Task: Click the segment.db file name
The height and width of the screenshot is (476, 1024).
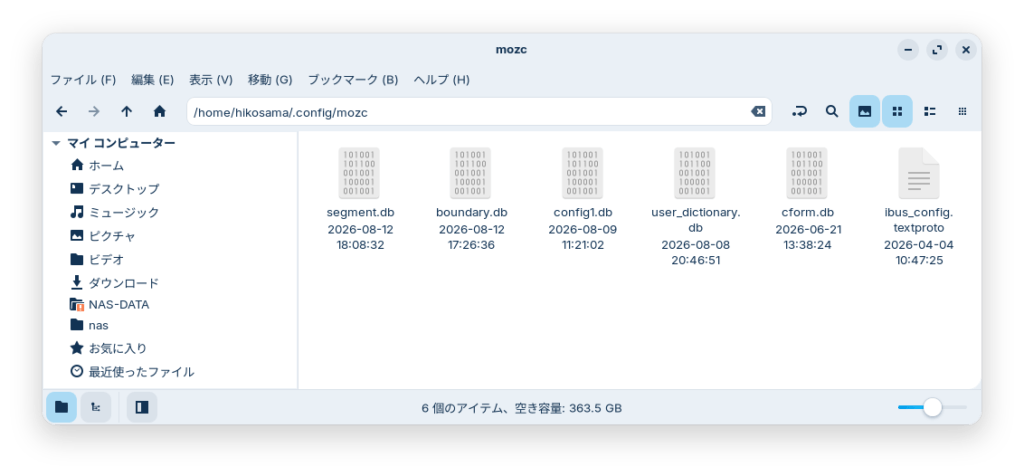Action: coord(360,213)
